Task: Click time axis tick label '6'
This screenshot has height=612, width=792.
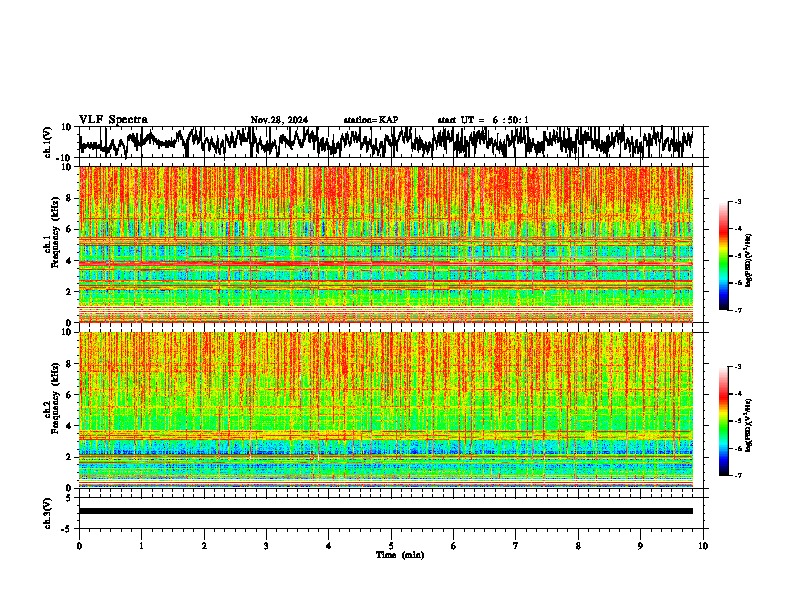Action: [x=454, y=546]
